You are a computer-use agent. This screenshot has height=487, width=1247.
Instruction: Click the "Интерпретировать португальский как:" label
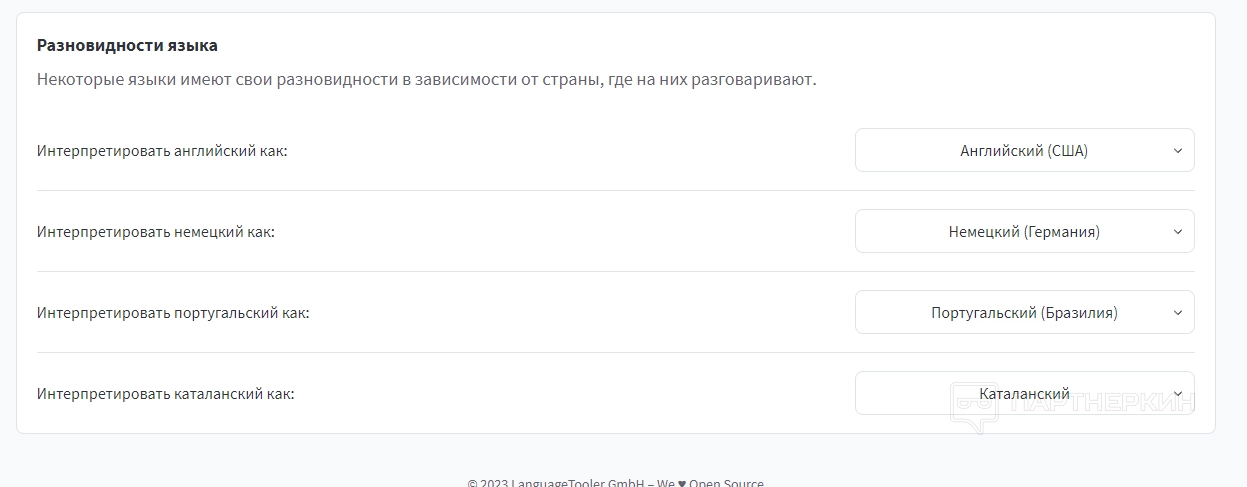pyautogui.click(x=173, y=313)
